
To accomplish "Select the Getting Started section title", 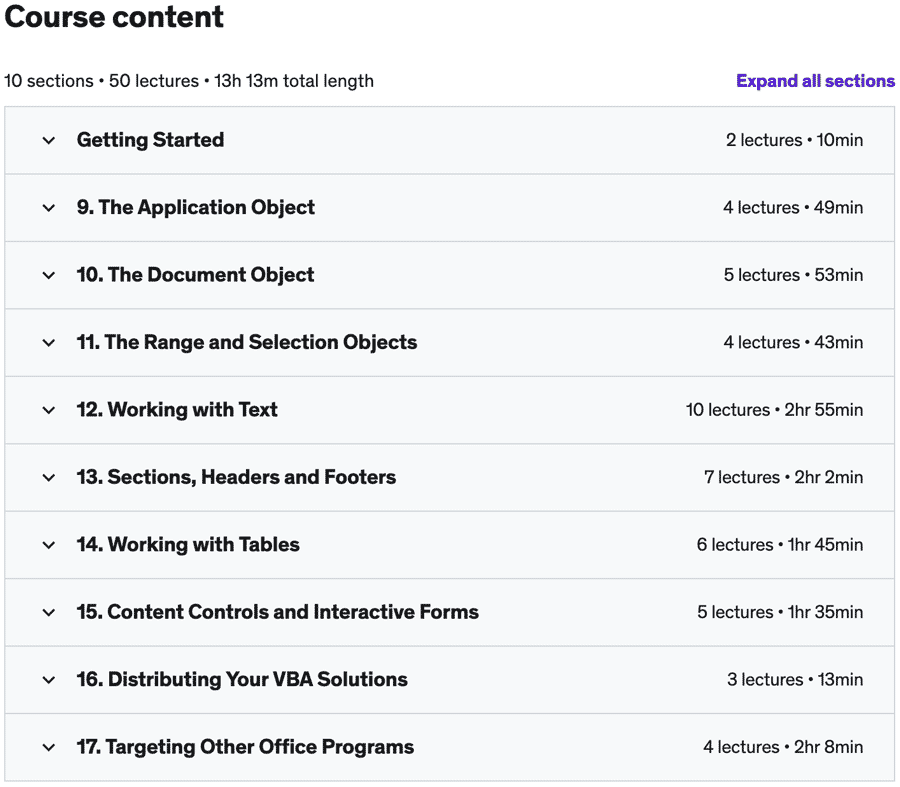I will (150, 140).
